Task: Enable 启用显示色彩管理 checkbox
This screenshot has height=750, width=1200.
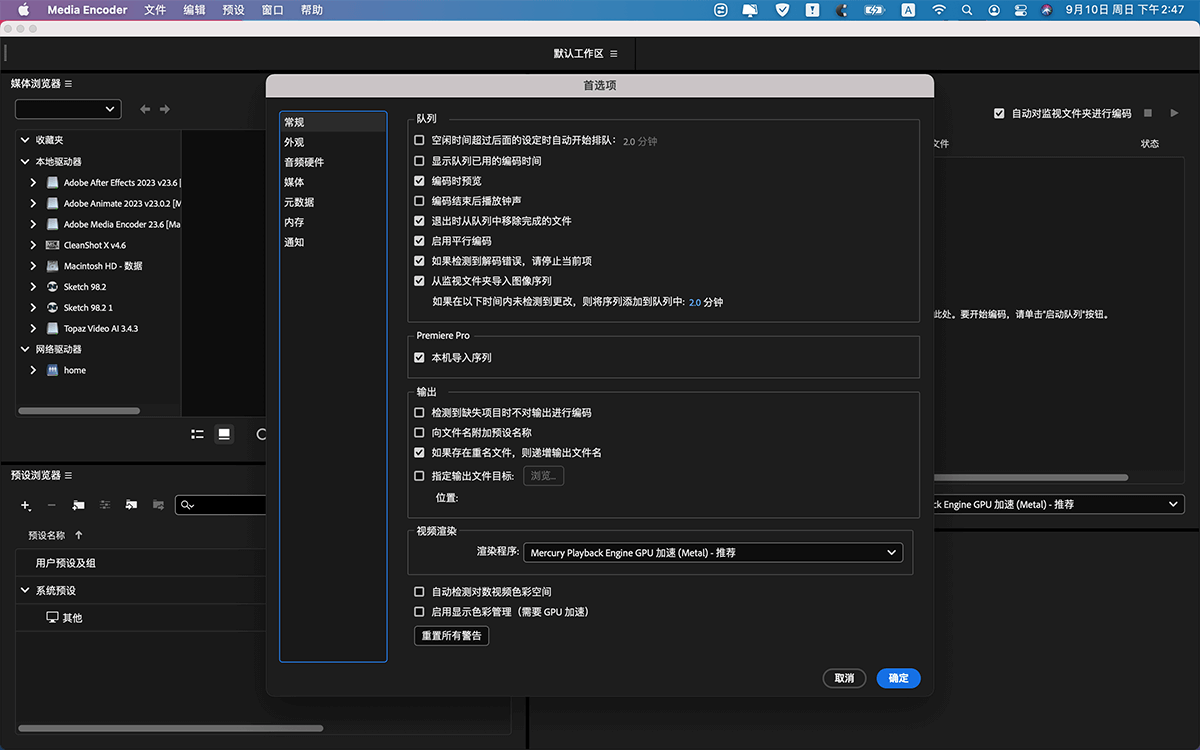Action: point(420,612)
